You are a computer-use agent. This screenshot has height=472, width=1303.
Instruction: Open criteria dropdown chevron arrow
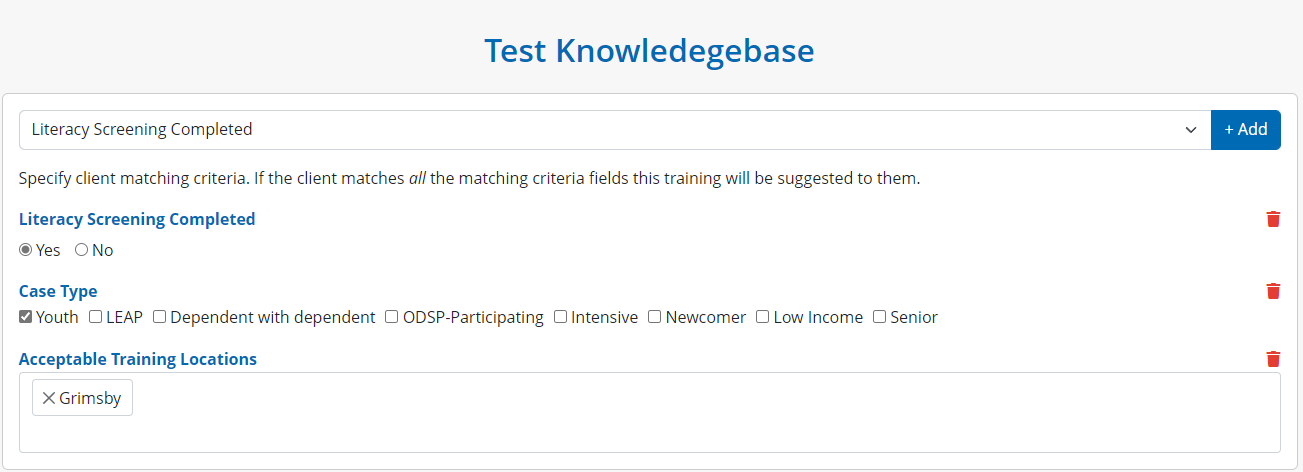pyautogui.click(x=1190, y=130)
